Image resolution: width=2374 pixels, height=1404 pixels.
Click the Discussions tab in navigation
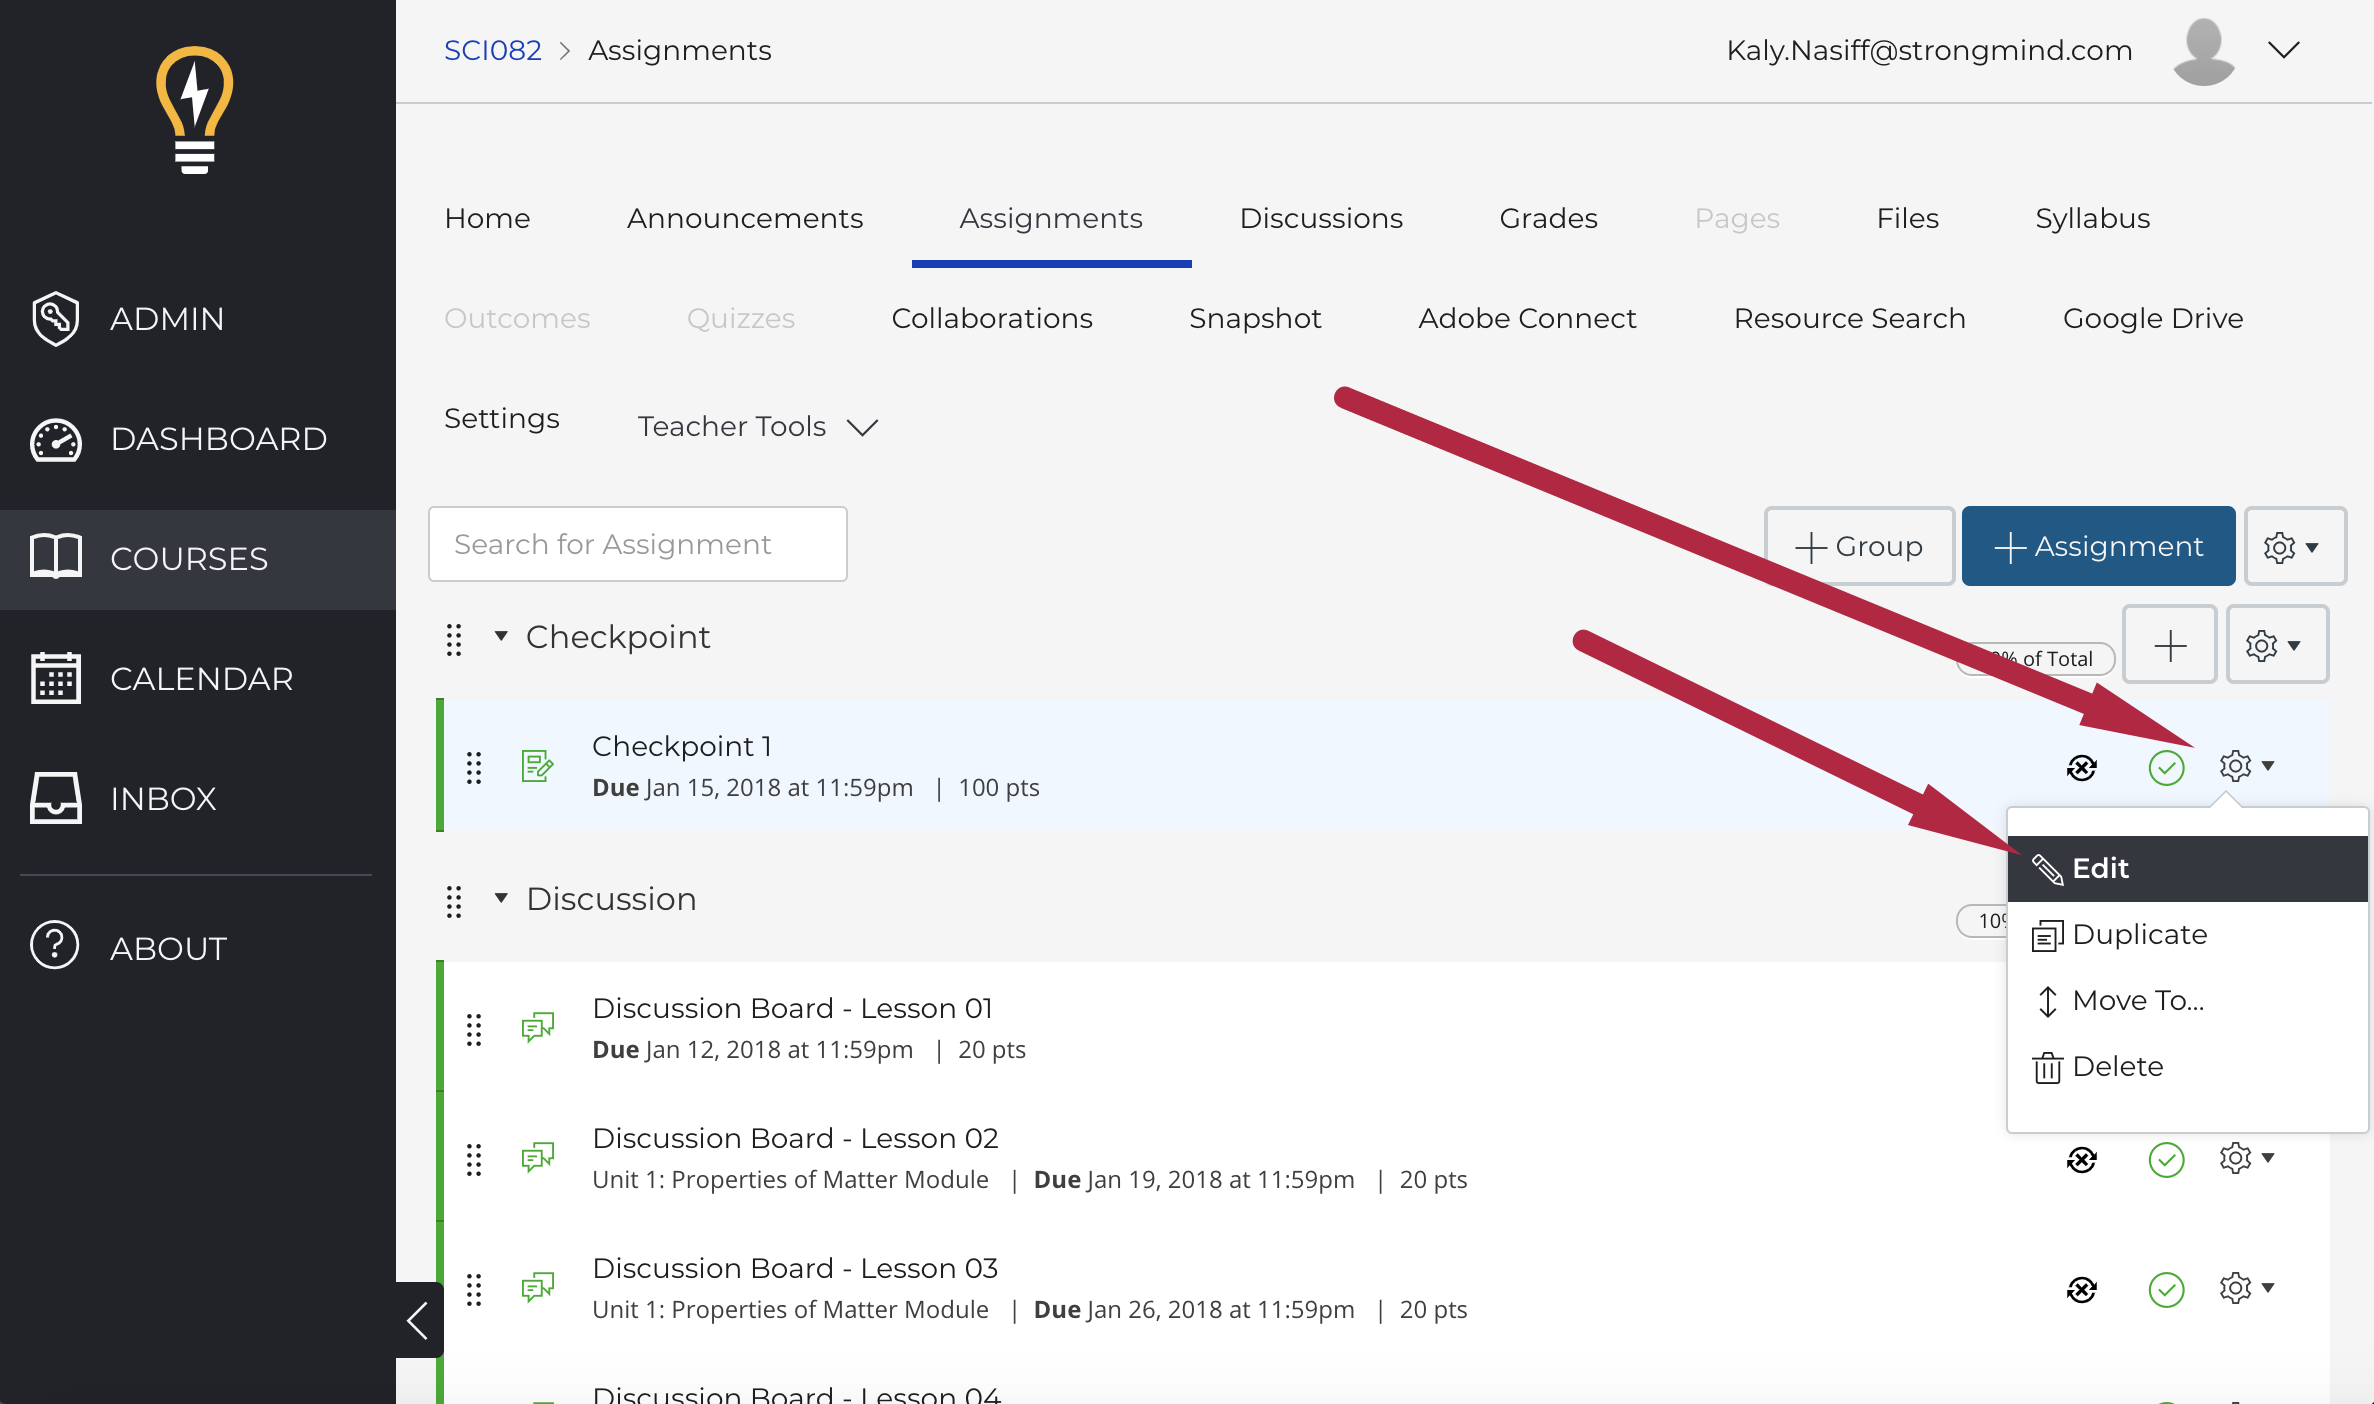1321,219
